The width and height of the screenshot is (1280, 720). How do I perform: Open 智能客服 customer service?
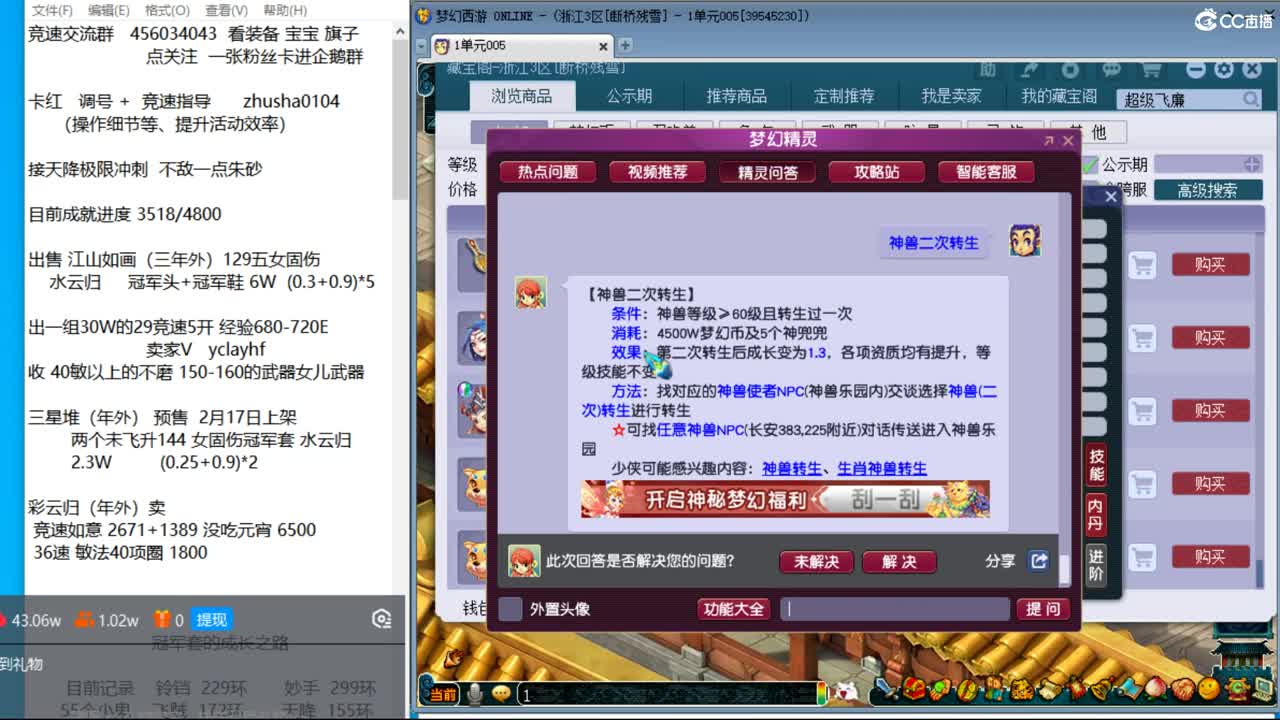pos(987,172)
